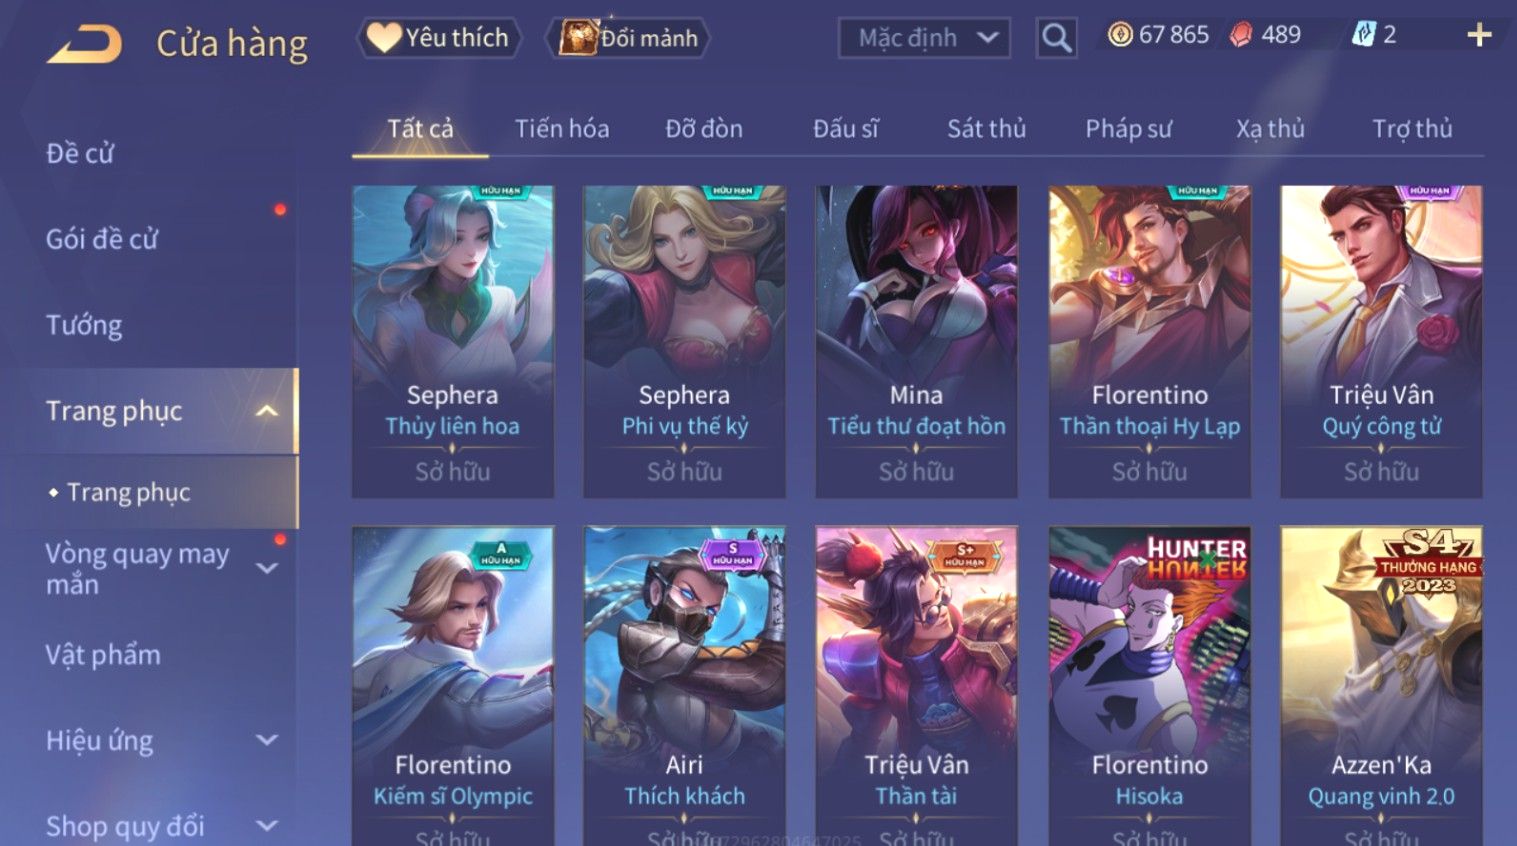Expand the Vòng quay may mắn section
Screen dimensions: 1517x846
click(x=266, y=568)
